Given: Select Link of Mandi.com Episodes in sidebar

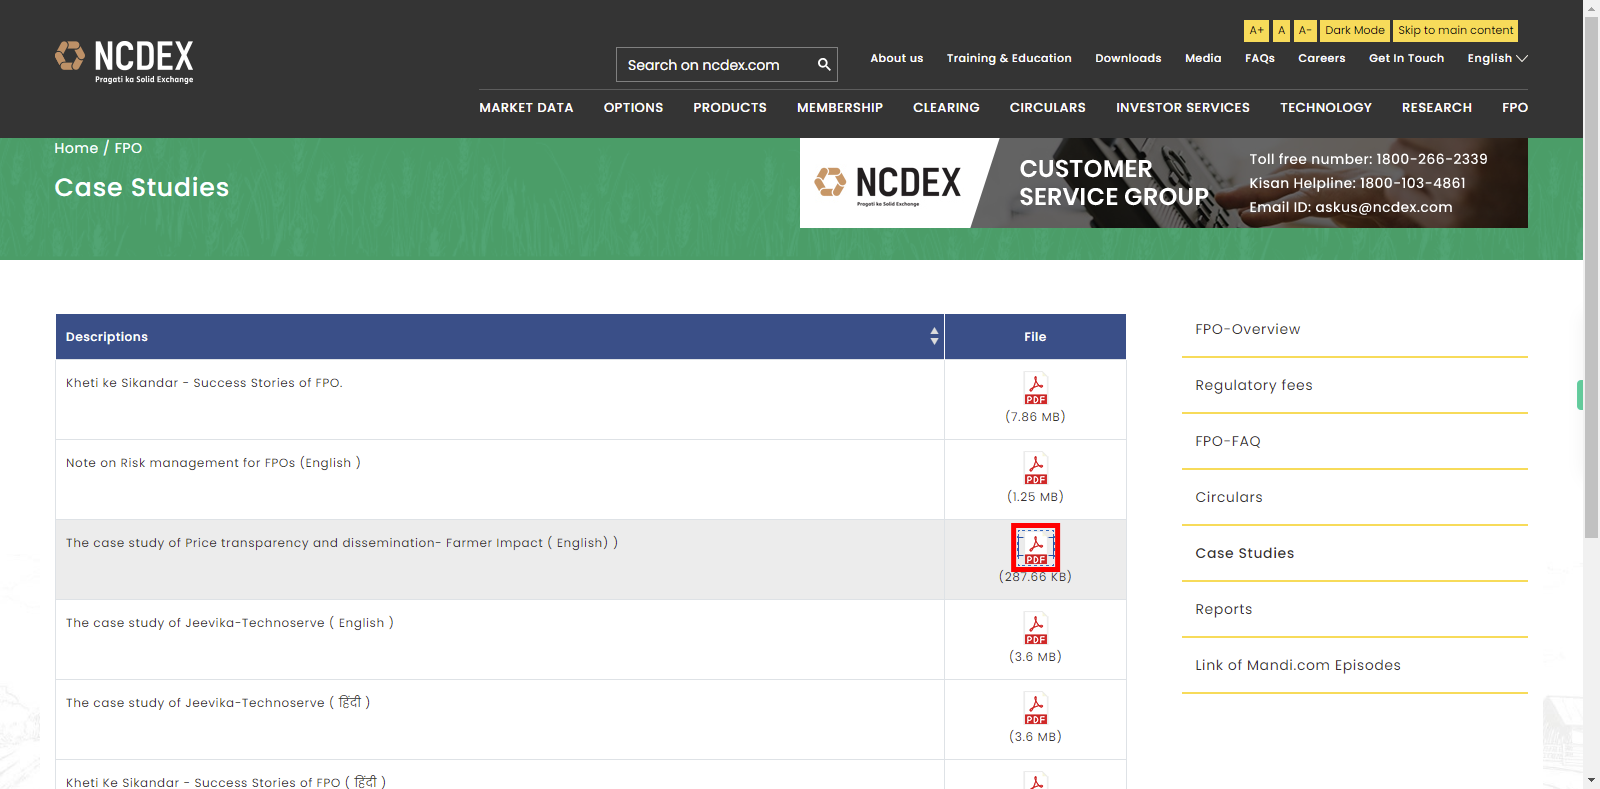Looking at the screenshot, I should click(x=1355, y=665).
